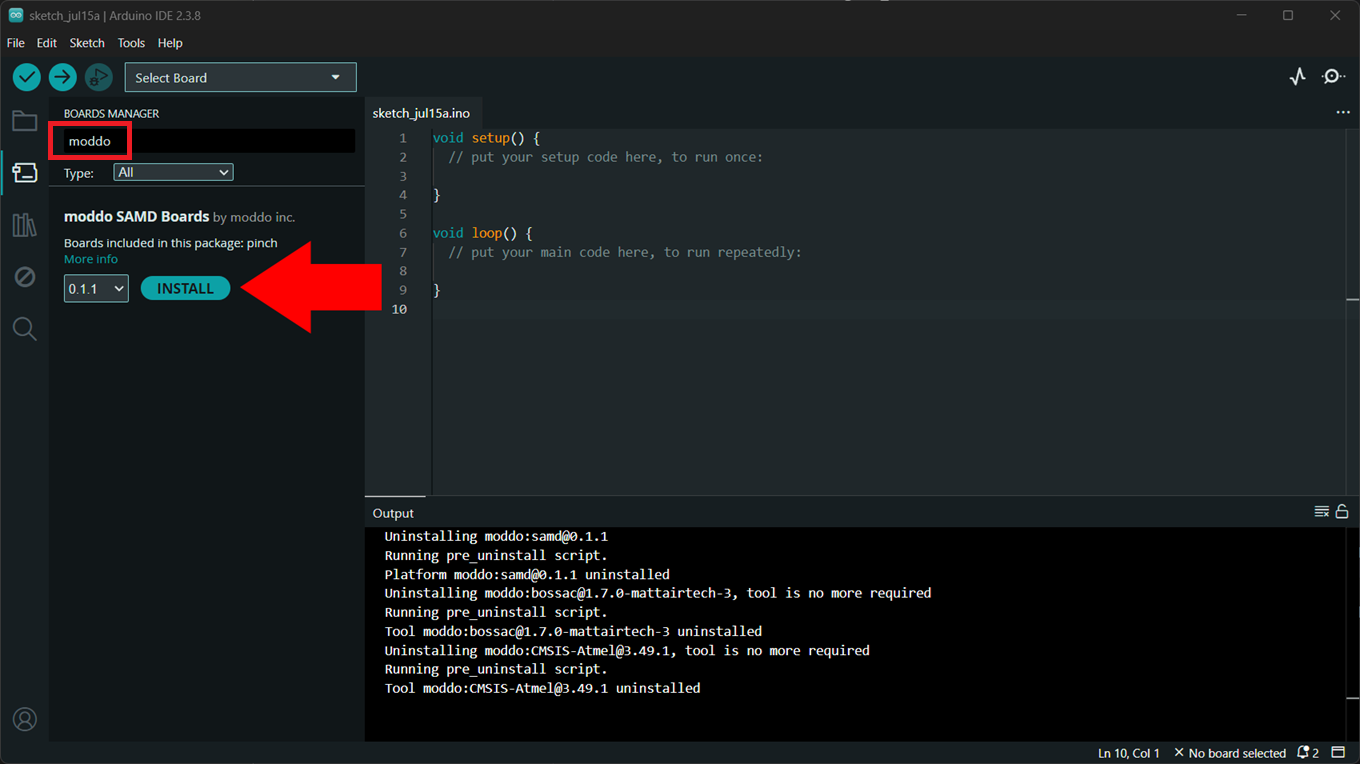Open the Serial Plotter icon
This screenshot has width=1360, height=764.
(x=1298, y=77)
